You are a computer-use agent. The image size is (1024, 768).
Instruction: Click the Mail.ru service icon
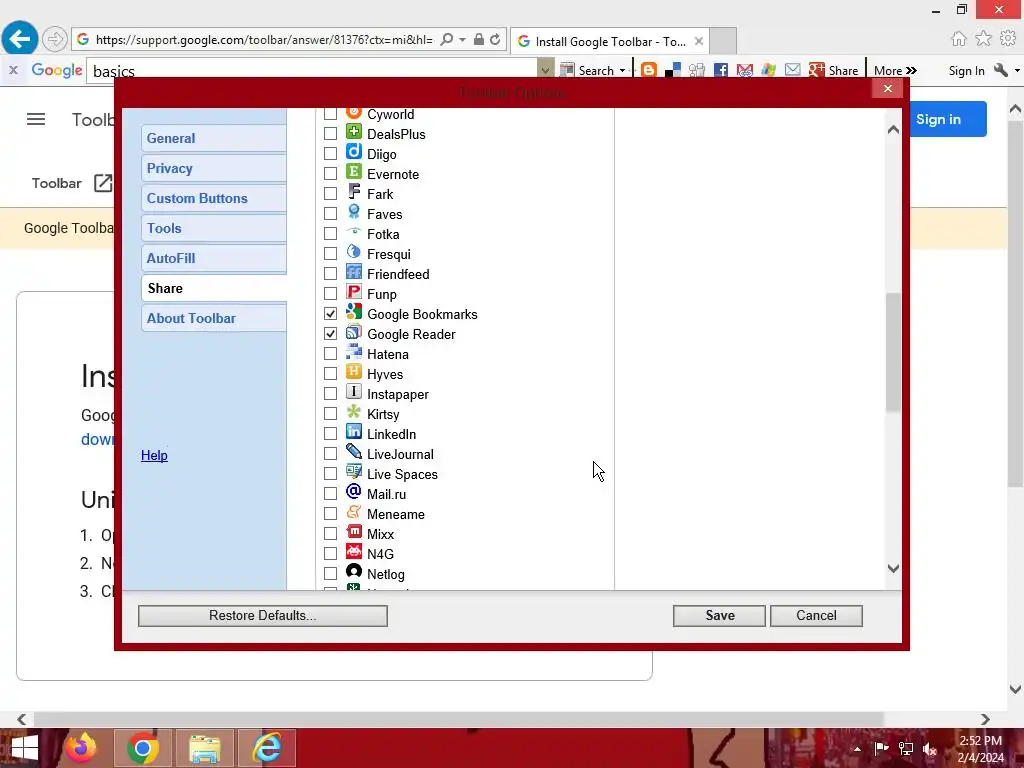(x=353, y=492)
